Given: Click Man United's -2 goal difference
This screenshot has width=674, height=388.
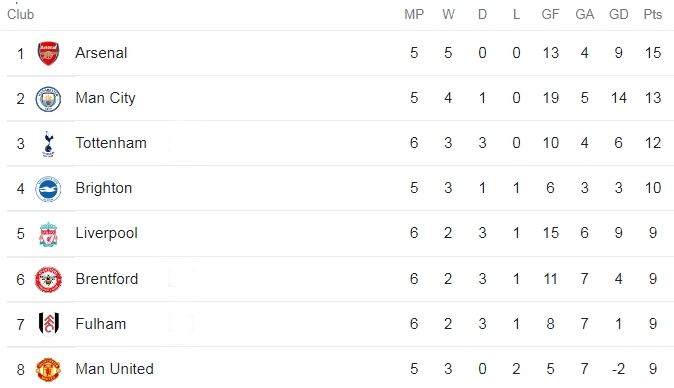Looking at the screenshot, I should point(618,369).
